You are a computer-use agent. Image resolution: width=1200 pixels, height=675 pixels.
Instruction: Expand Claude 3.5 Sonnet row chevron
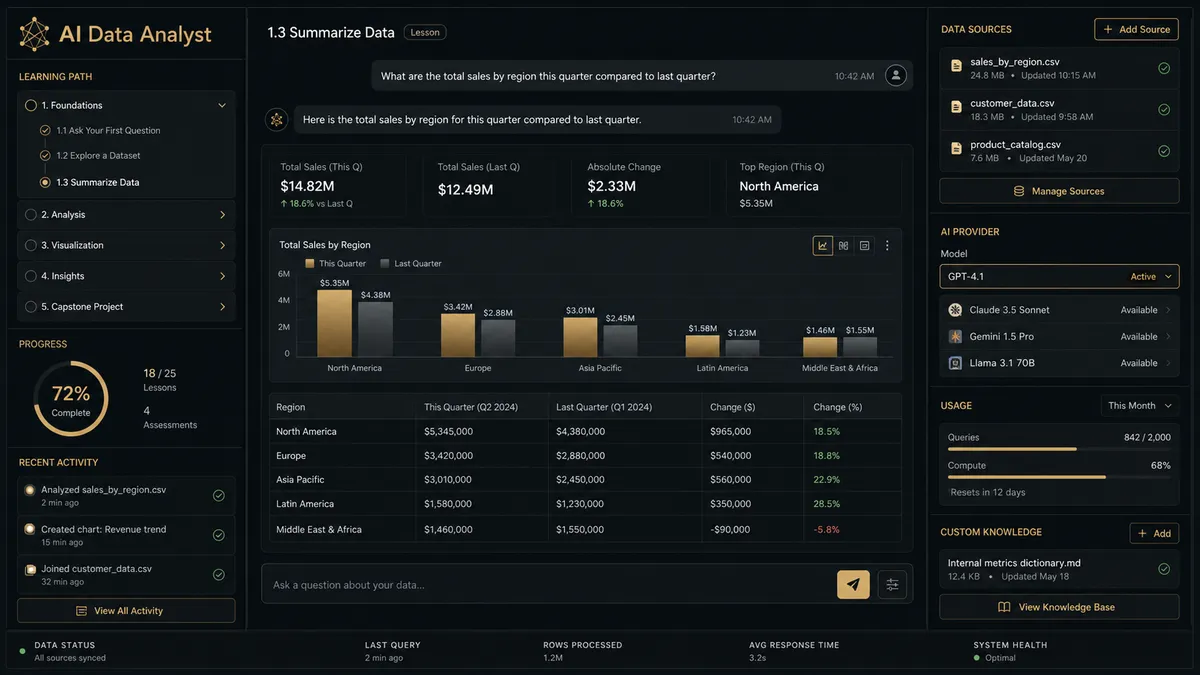point(1168,310)
